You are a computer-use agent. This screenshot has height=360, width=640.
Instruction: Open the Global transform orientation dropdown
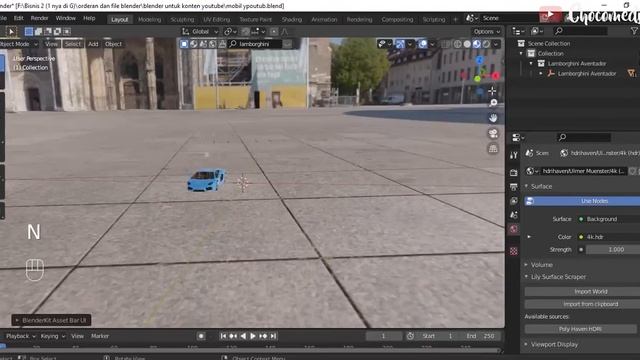click(x=200, y=31)
